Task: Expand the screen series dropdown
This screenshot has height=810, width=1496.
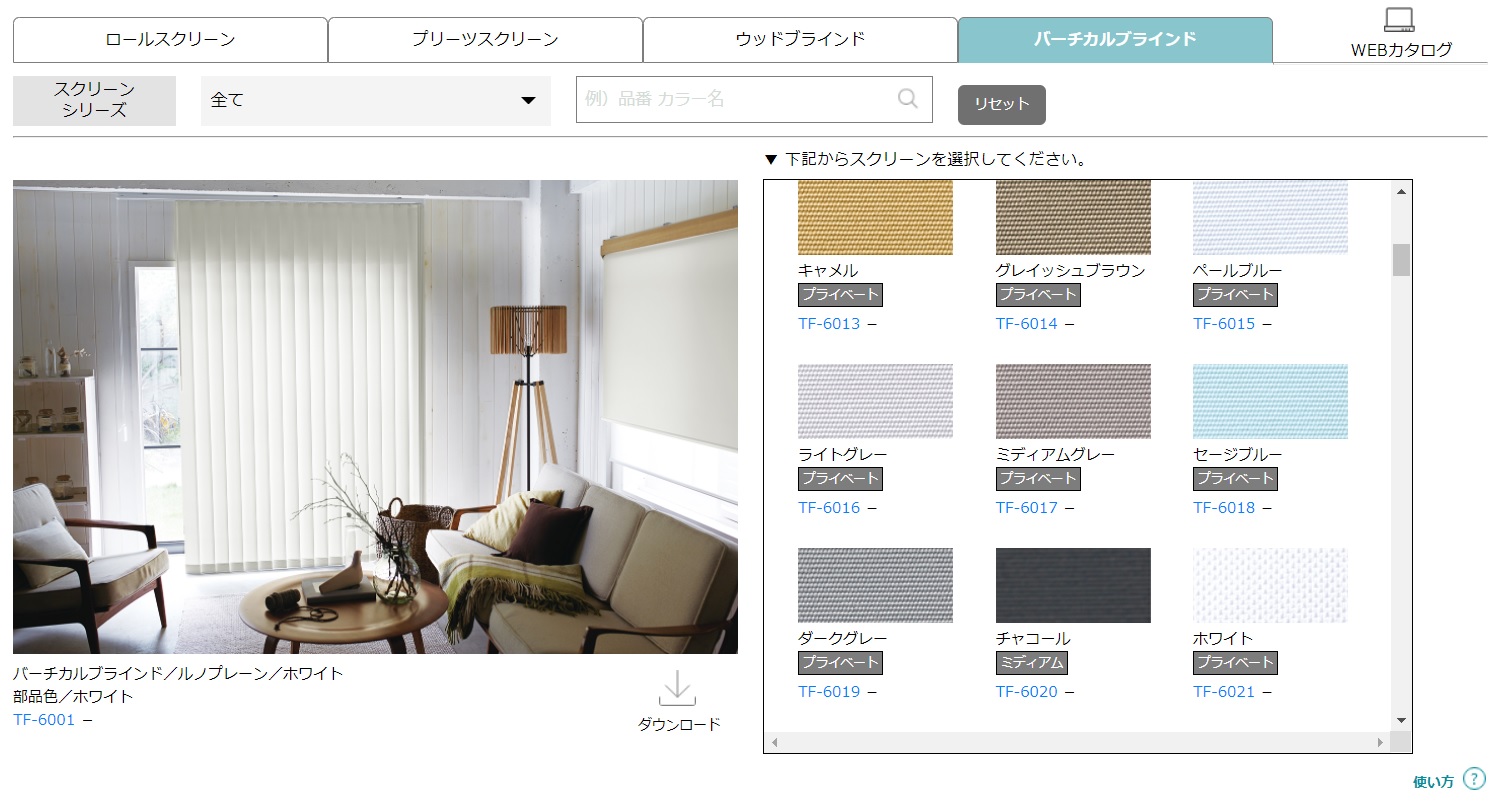Action: (375, 101)
